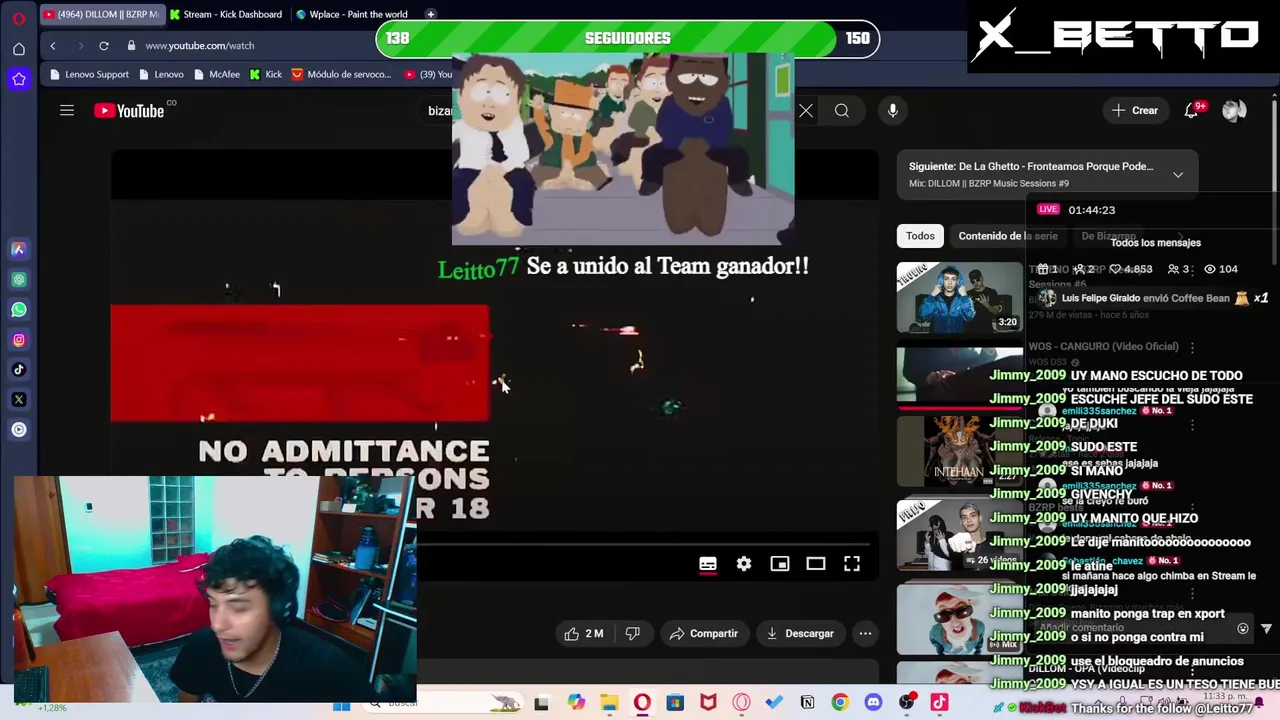The height and width of the screenshot is (720, 1280).
Task: Select the De Bizarrap filter chip
Action: tap(1108, 236)
